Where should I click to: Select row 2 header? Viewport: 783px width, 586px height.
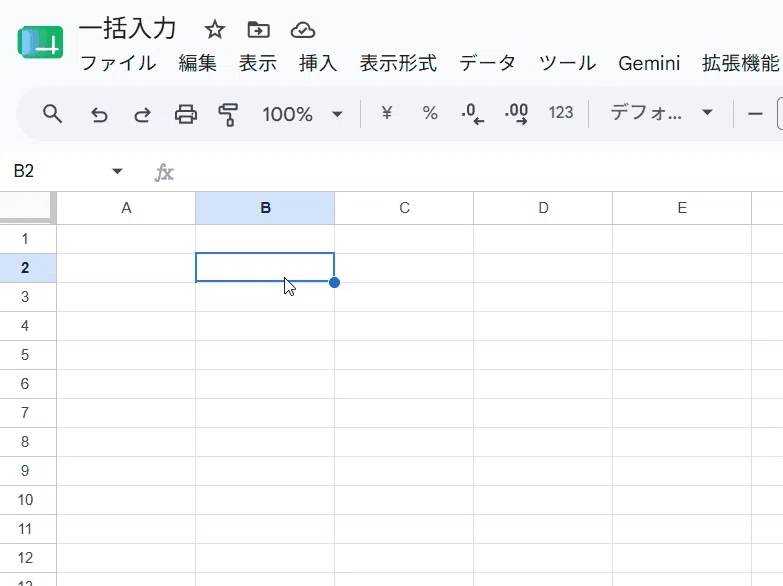coord(28,268)
